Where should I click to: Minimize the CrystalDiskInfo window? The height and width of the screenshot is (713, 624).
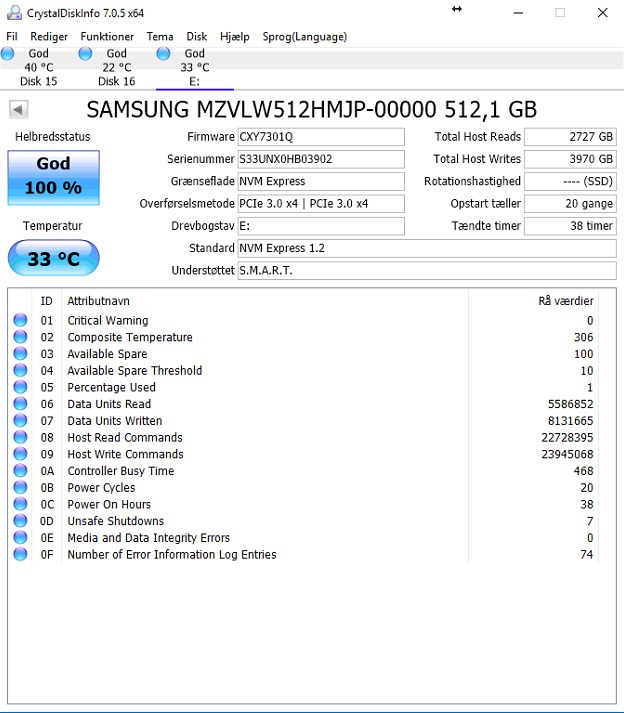coord(518,13)
